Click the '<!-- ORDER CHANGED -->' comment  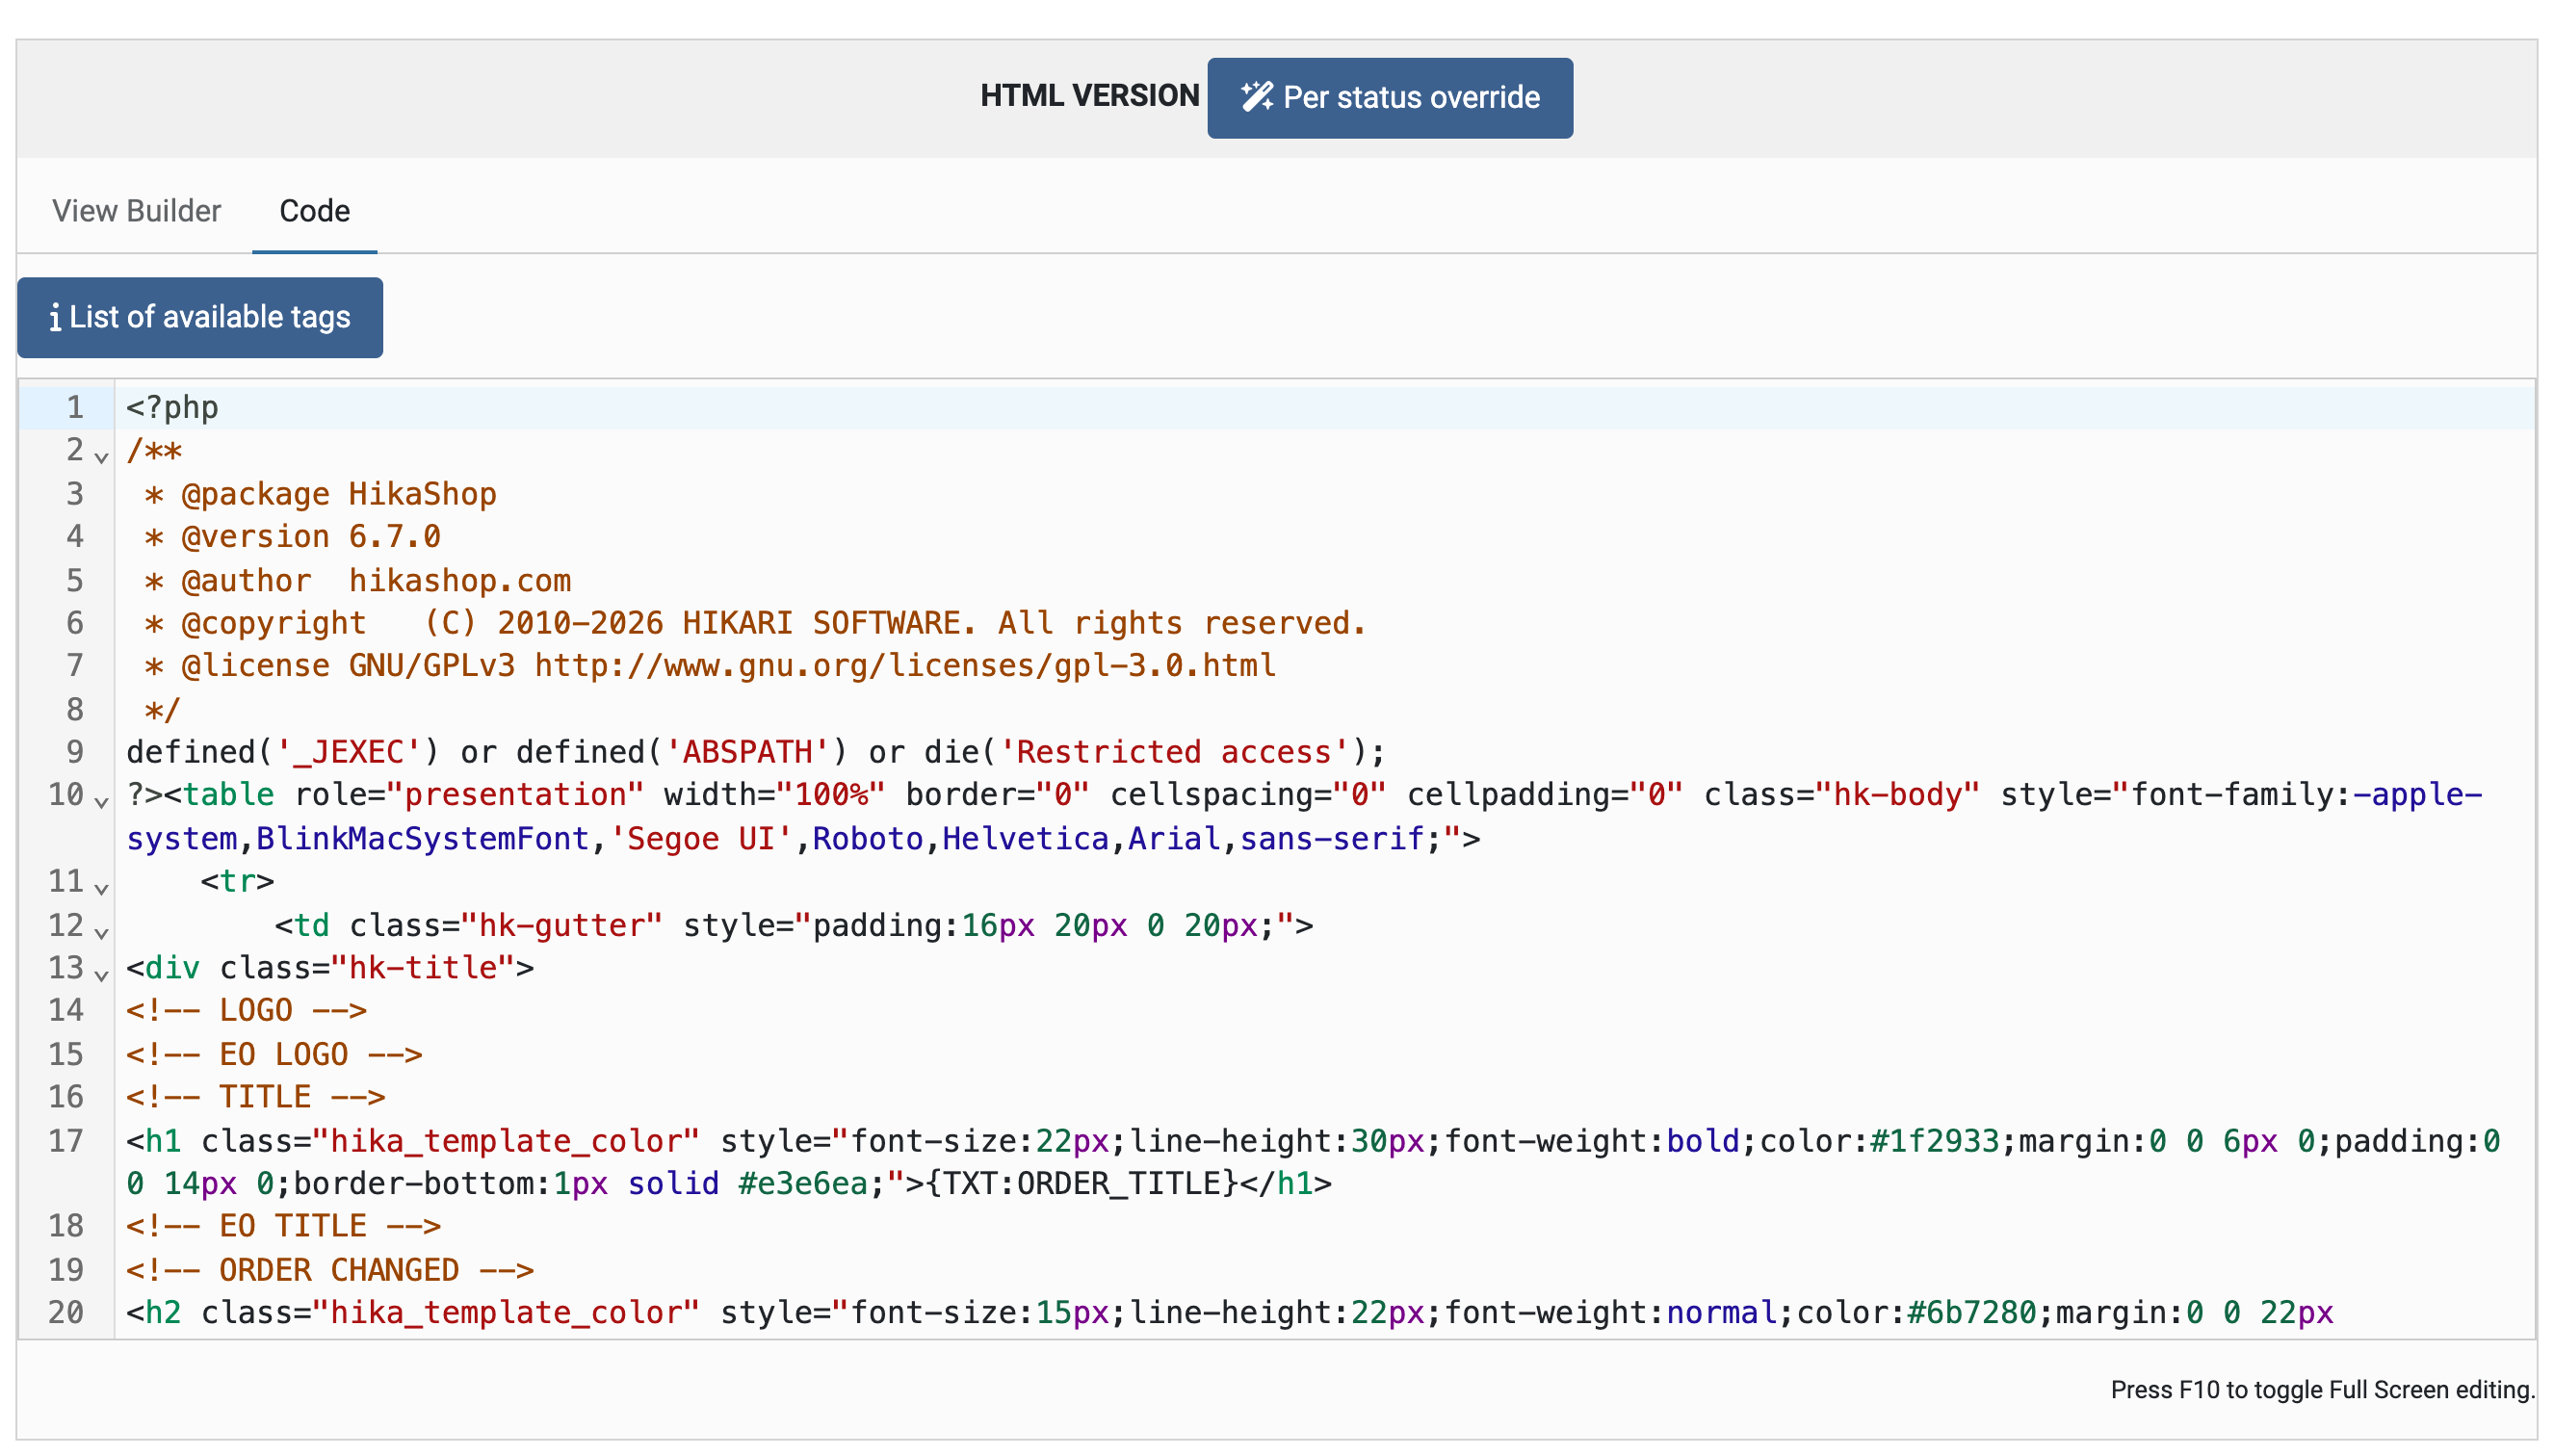point(330,1270)
